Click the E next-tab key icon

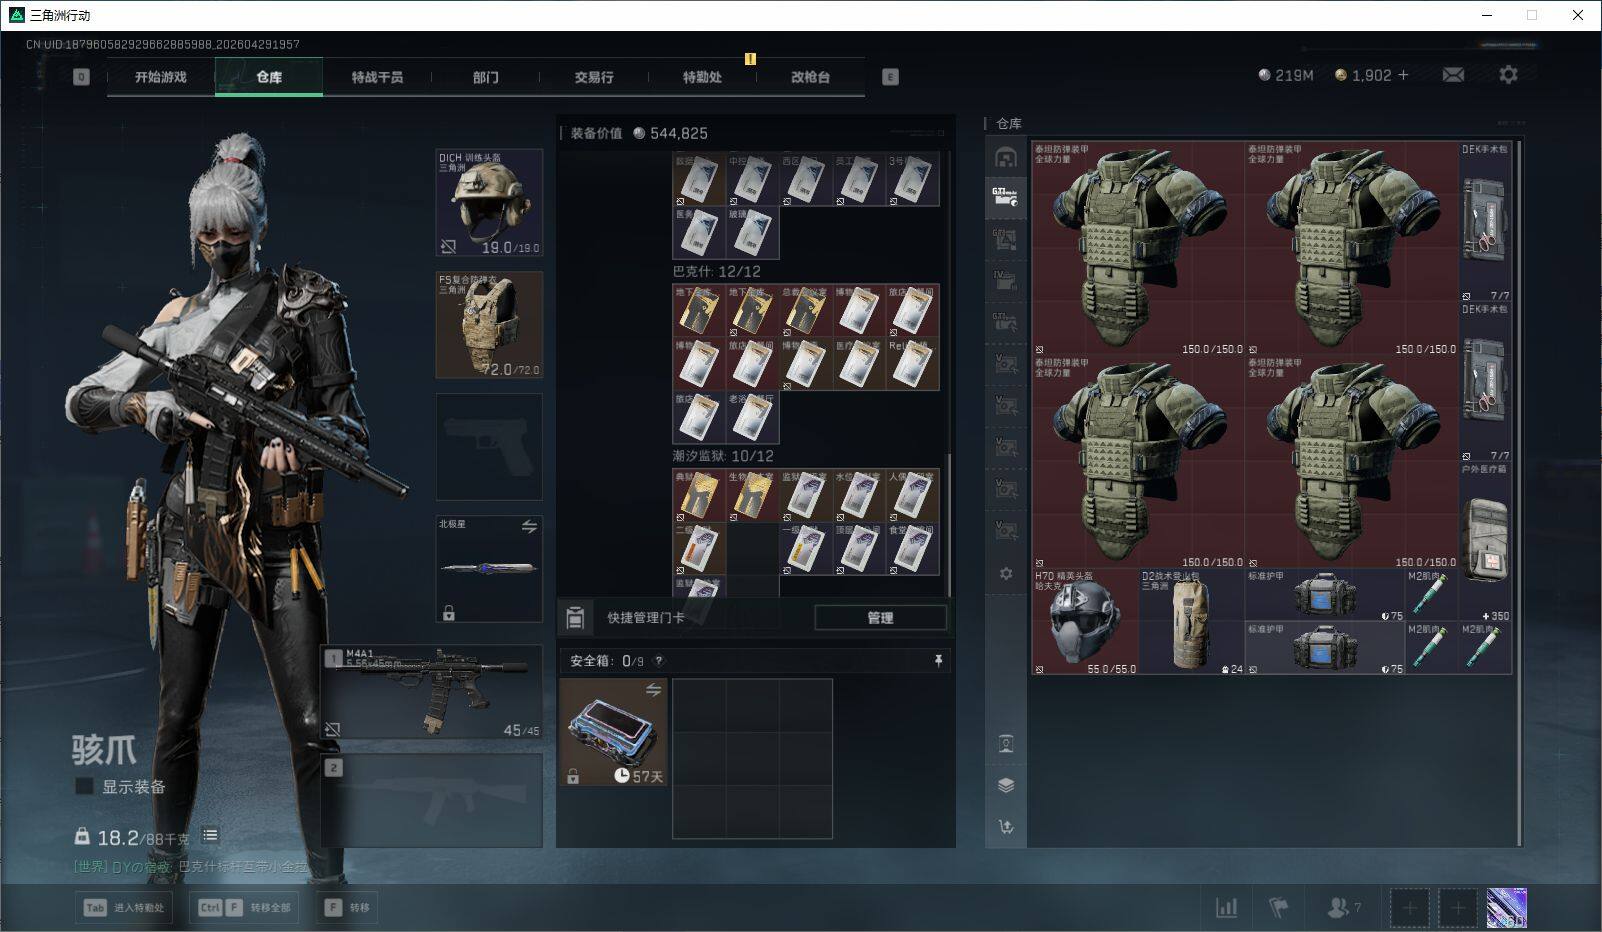coord(890,77)
